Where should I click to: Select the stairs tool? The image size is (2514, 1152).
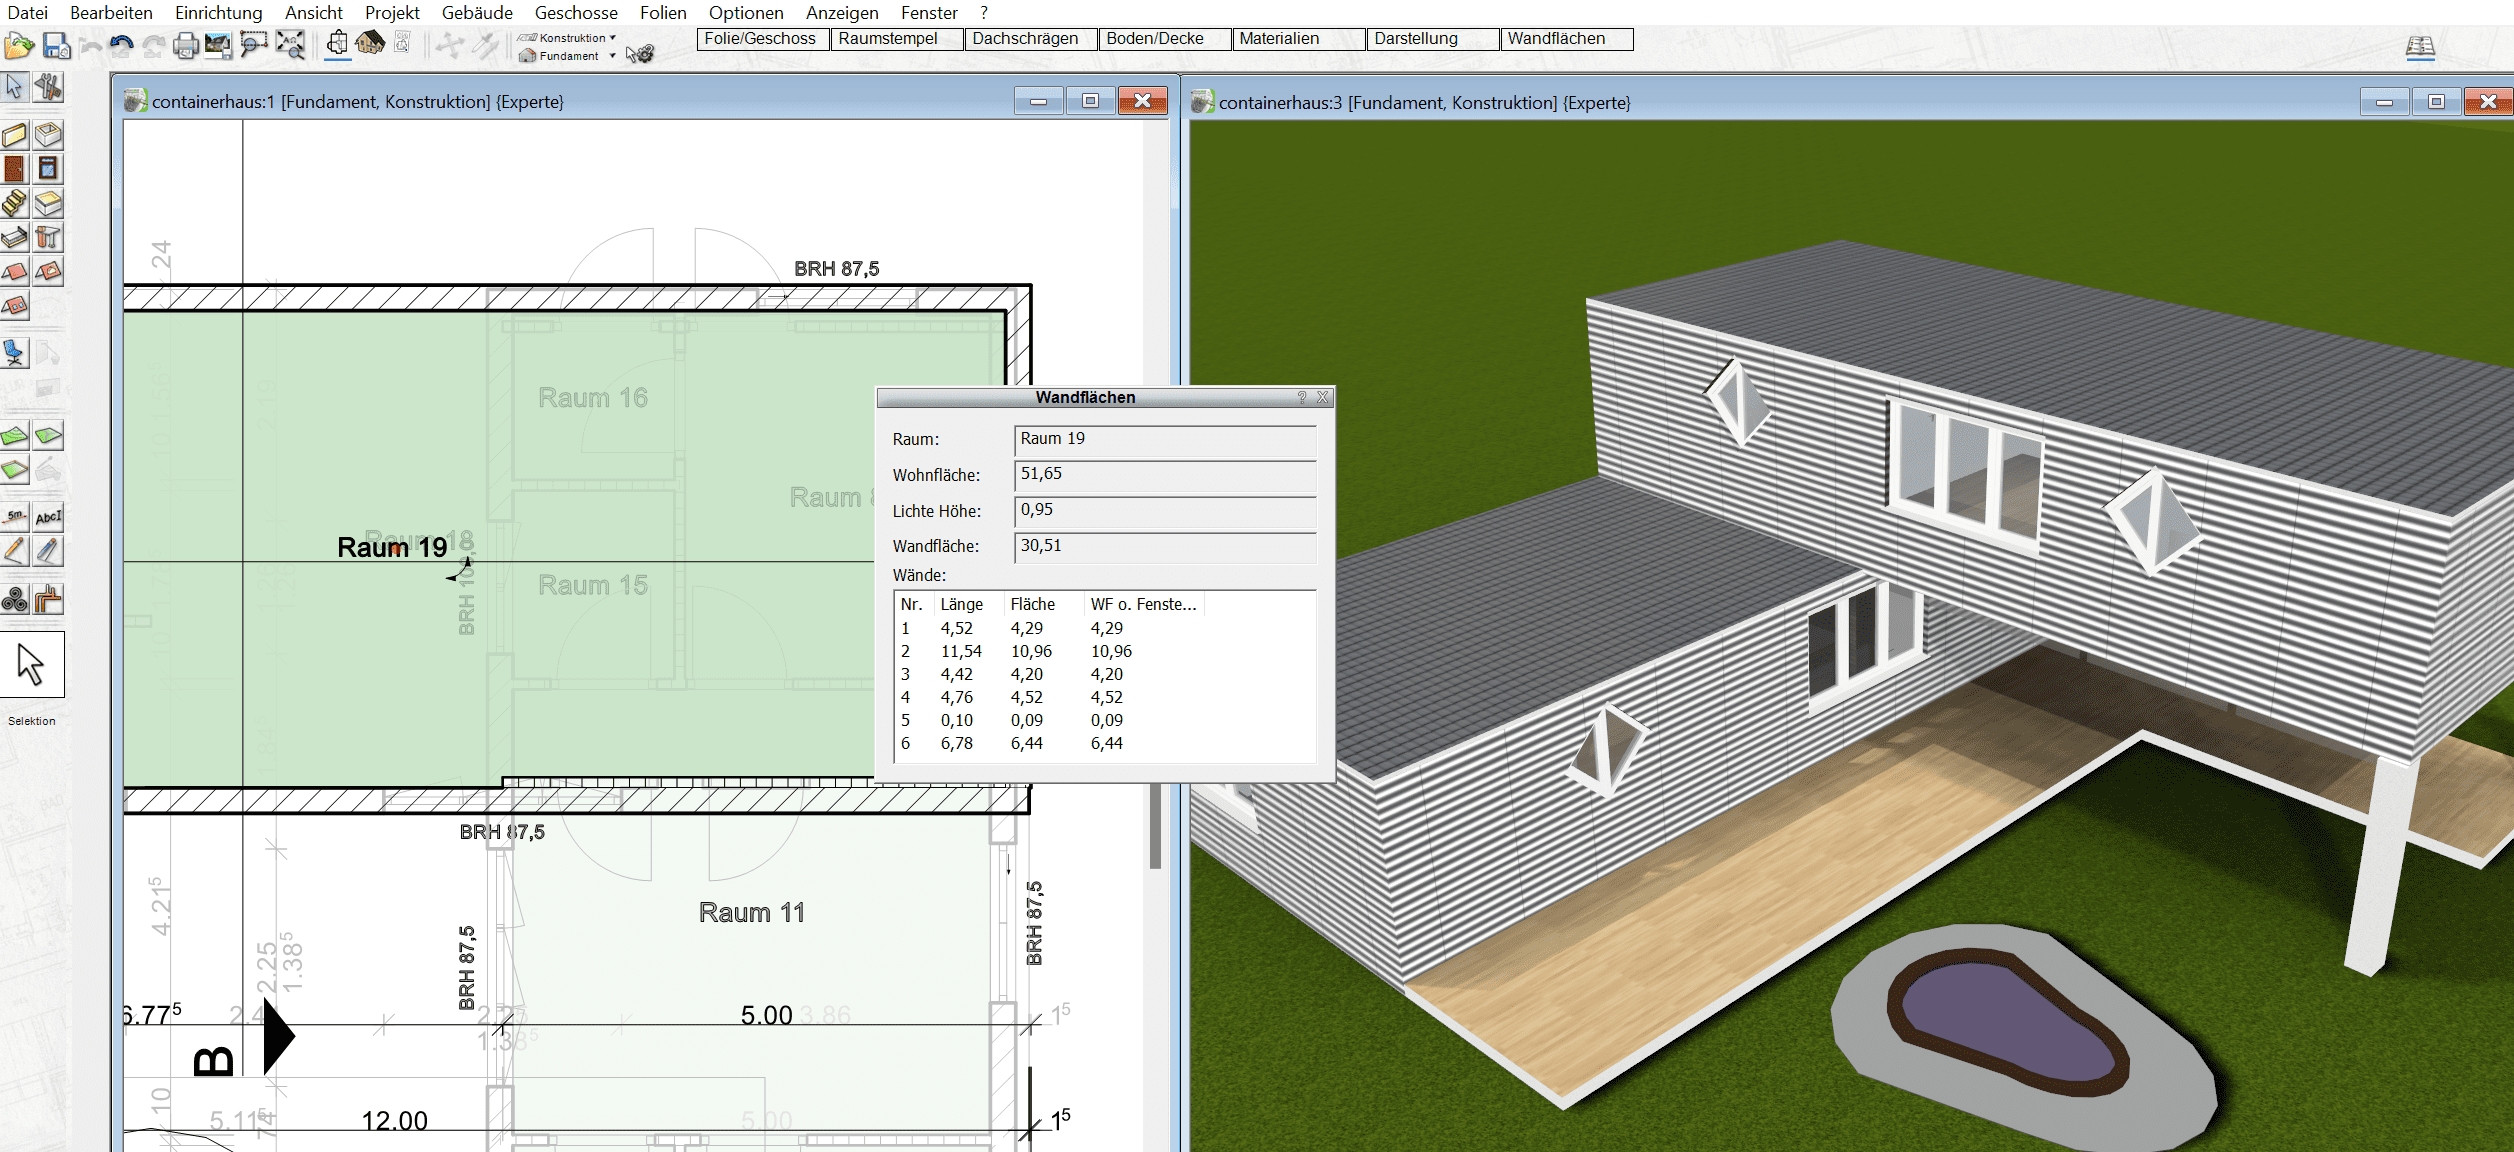(x=15, y=203)
